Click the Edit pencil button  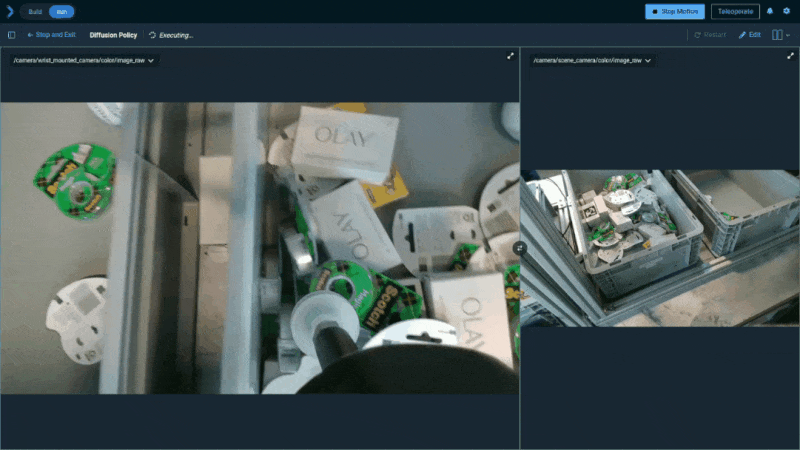click(749, 35)
